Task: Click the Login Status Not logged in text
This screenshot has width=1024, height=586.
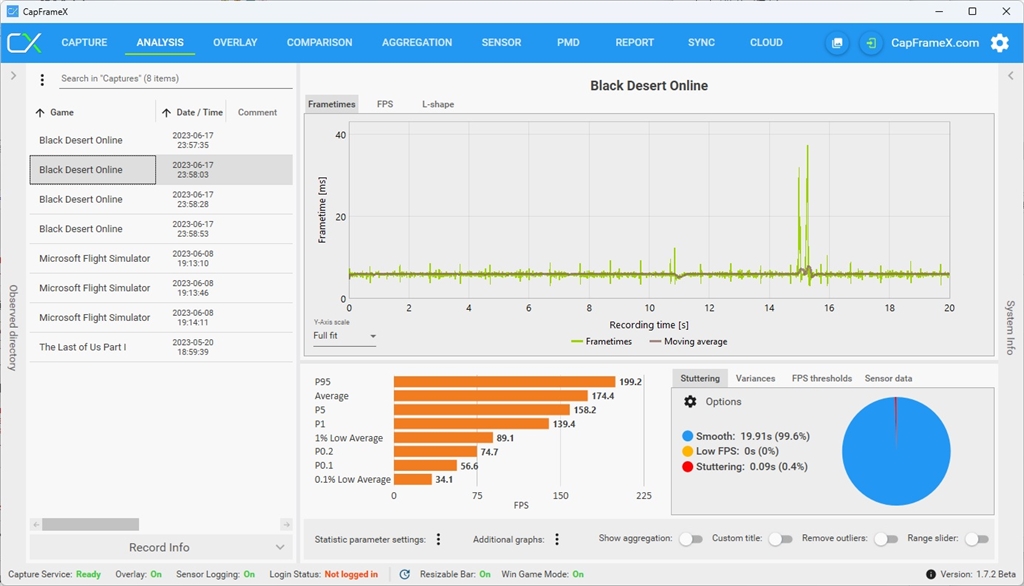Action: 351,574
